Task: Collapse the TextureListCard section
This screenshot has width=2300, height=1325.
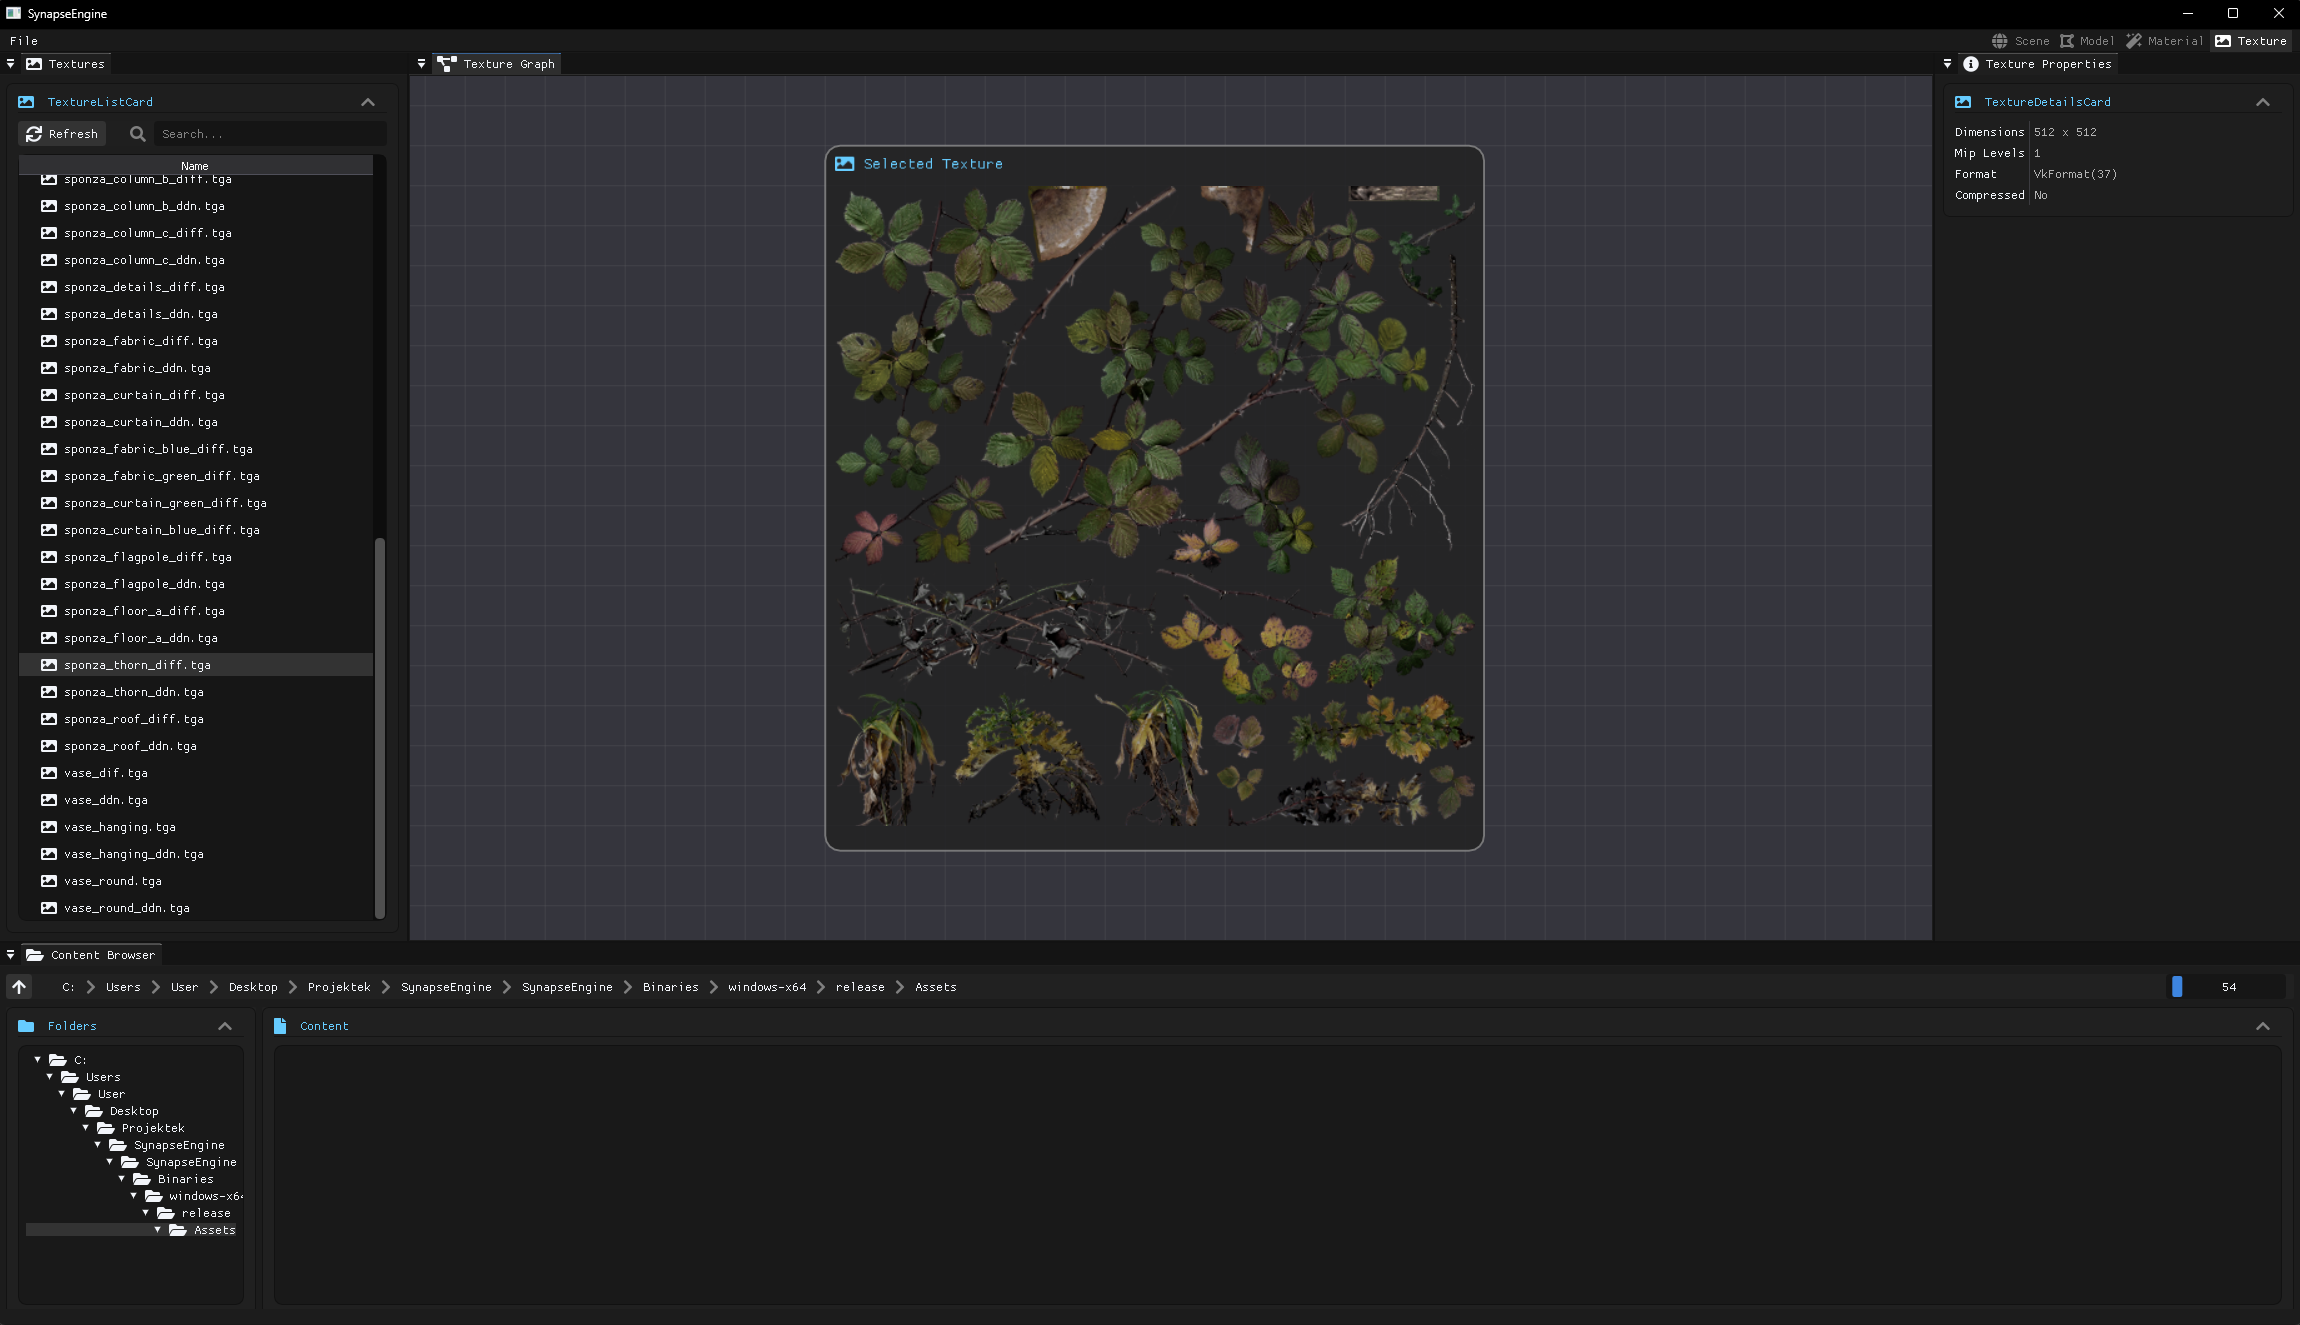Action: coord(368,102)
